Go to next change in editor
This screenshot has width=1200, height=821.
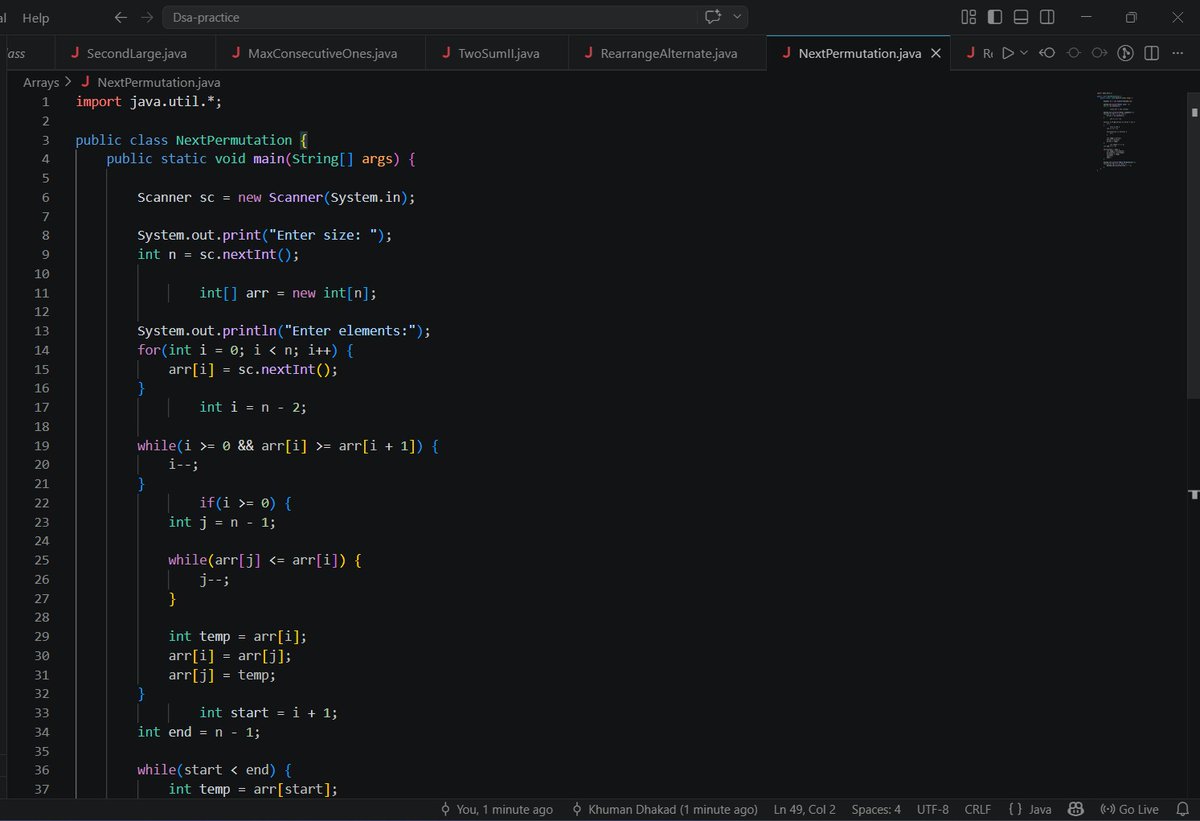pyautogui.click(x=1099, y=53)
